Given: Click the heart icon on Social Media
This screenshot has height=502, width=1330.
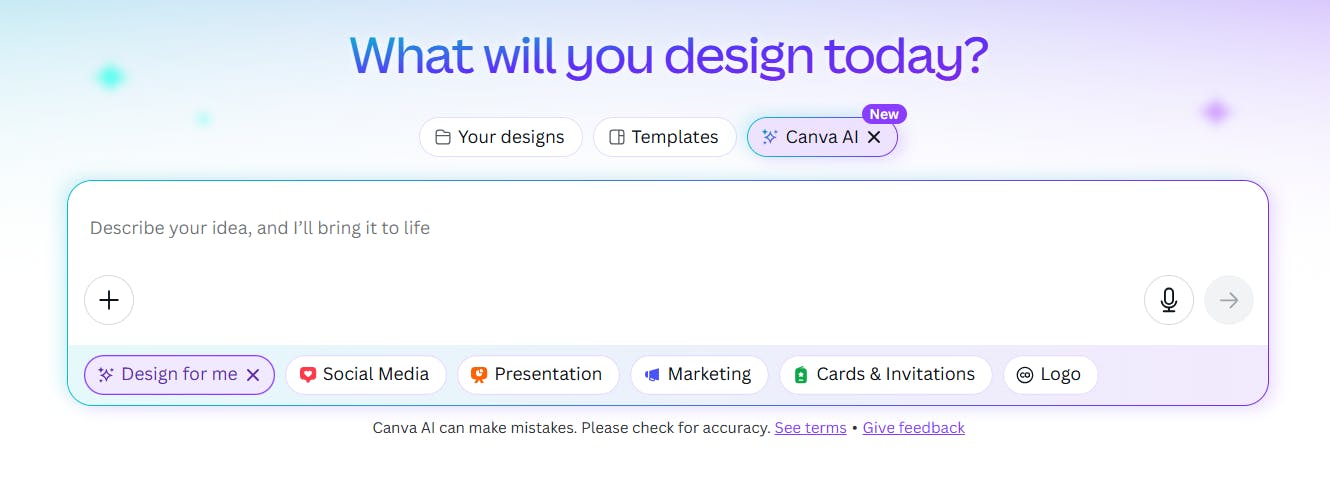Looking at the screenshot, I should pyautogui.click(x=308, y=375).
